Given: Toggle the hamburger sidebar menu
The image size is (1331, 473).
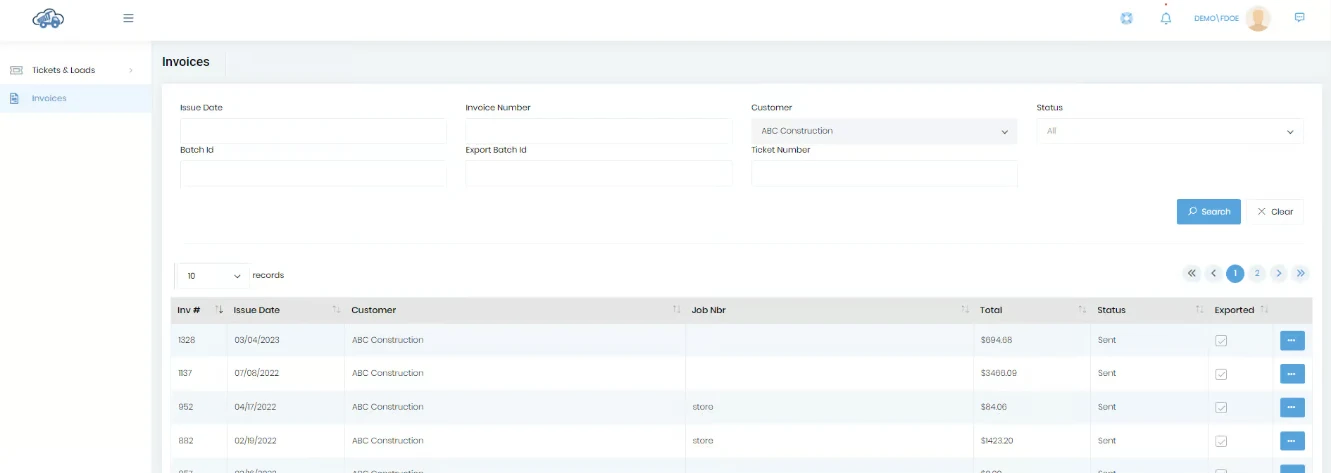Looking at the screenshot, I should click(x=128, y=18).
